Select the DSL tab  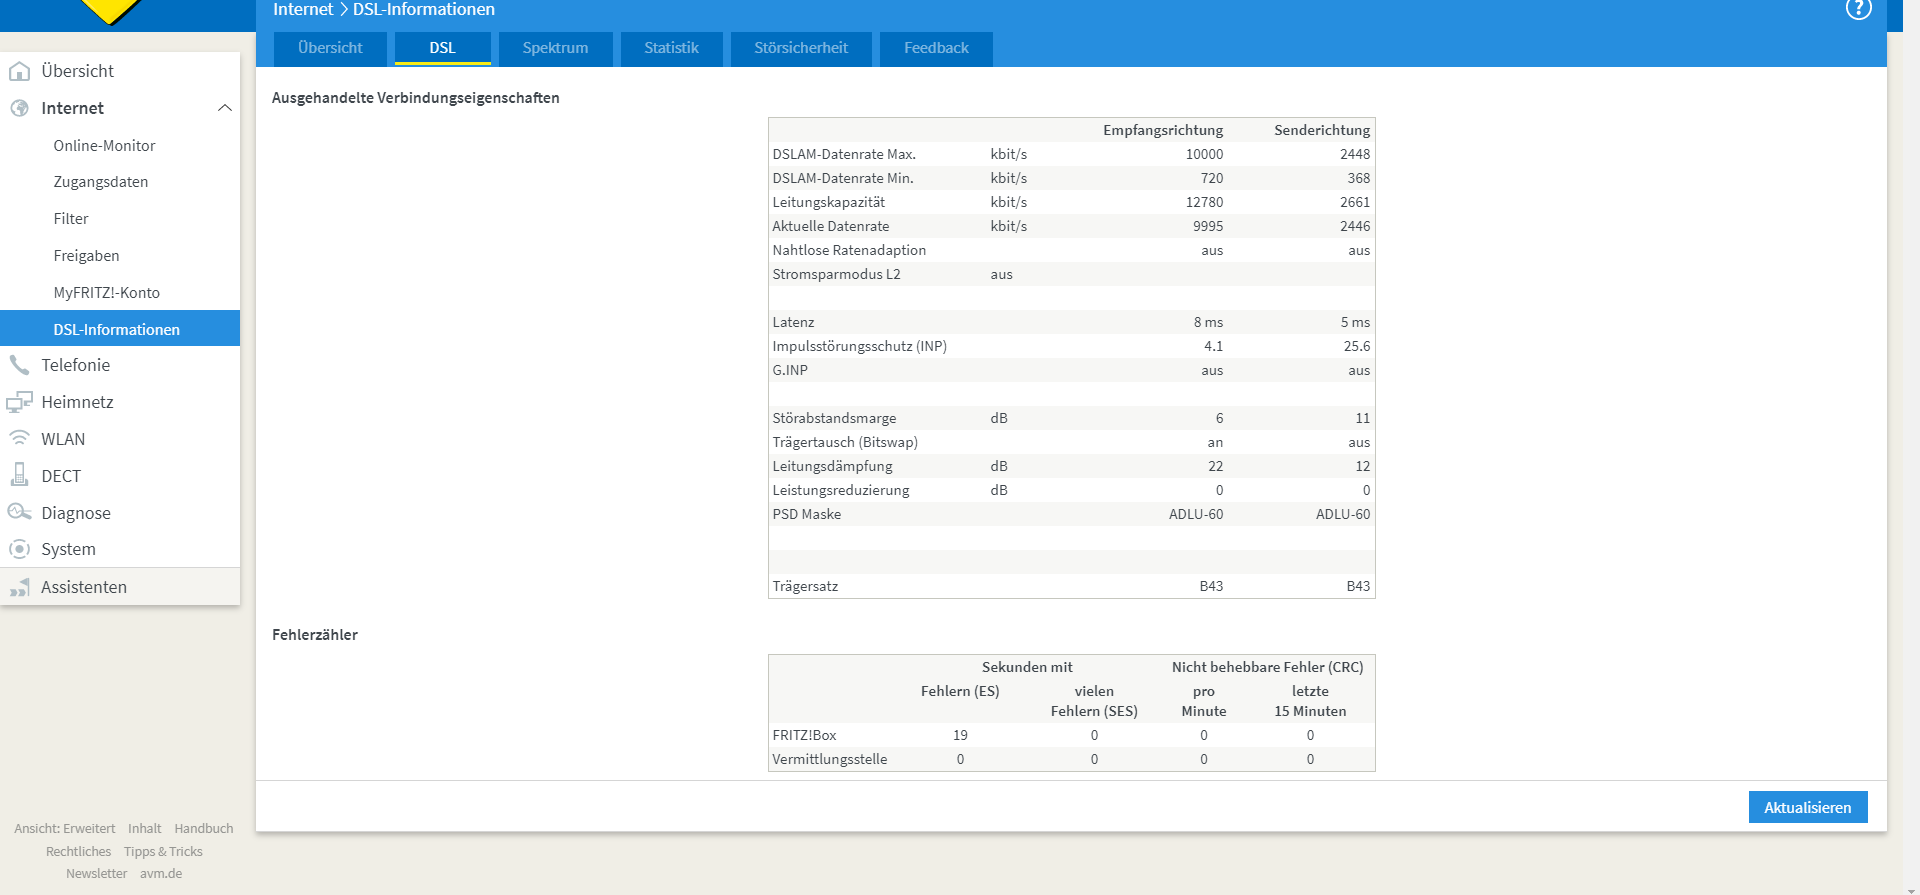coord(443,48)
